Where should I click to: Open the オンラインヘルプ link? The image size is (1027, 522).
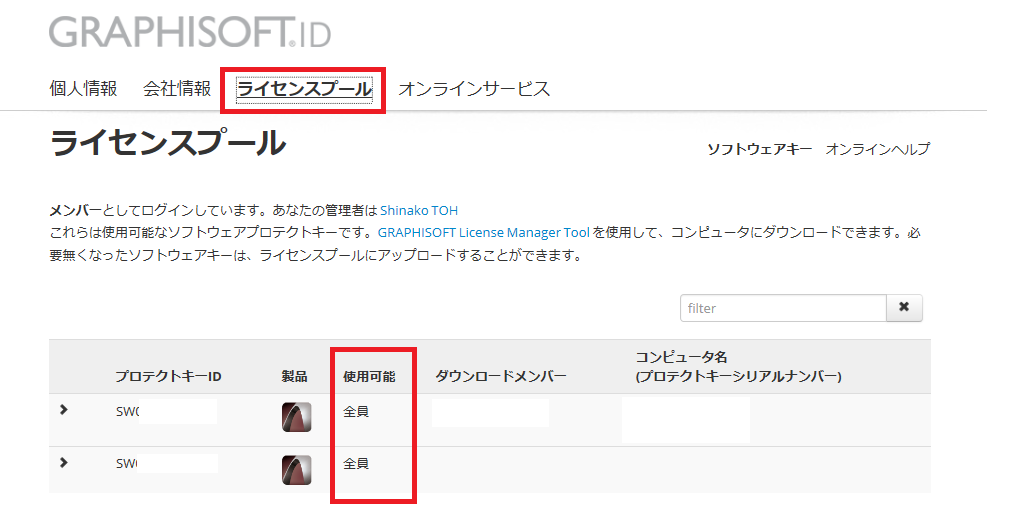click(x=877, y=149)
